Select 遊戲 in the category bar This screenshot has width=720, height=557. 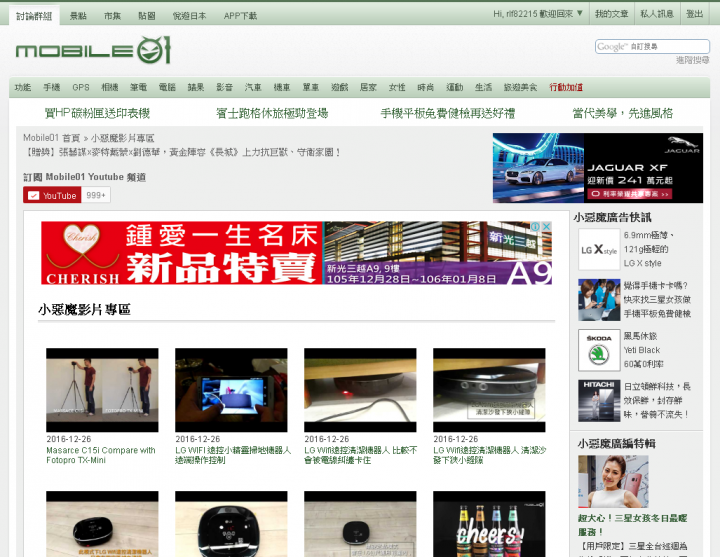(x=340, y=87)
